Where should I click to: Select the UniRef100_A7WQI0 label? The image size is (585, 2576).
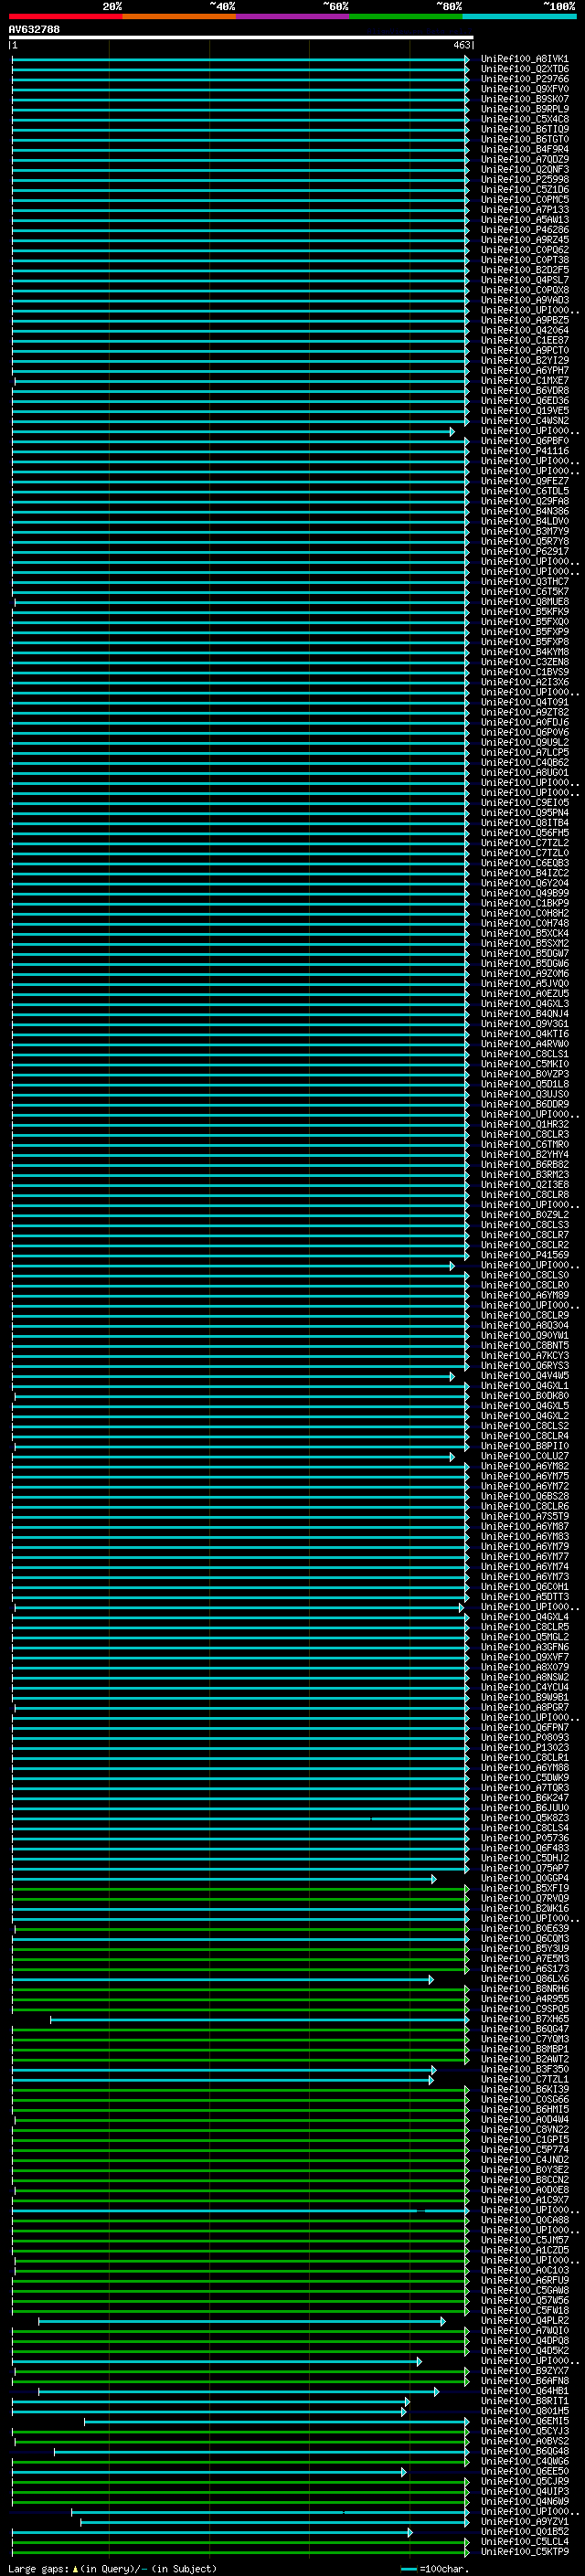pyautogui.click(x=524, y=2330)
